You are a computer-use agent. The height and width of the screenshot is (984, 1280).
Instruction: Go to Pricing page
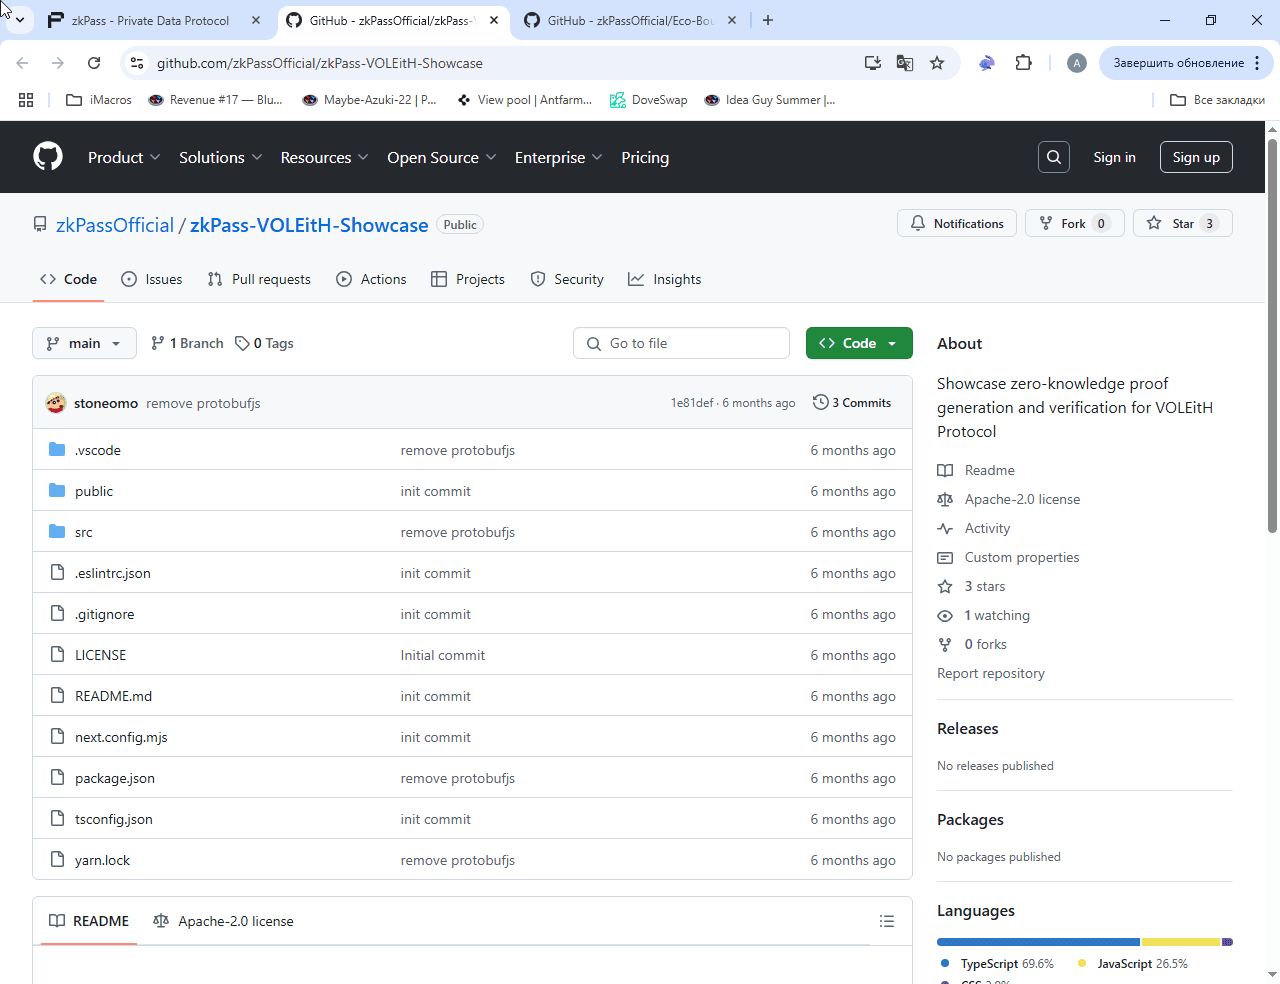(x=645, y=157)
